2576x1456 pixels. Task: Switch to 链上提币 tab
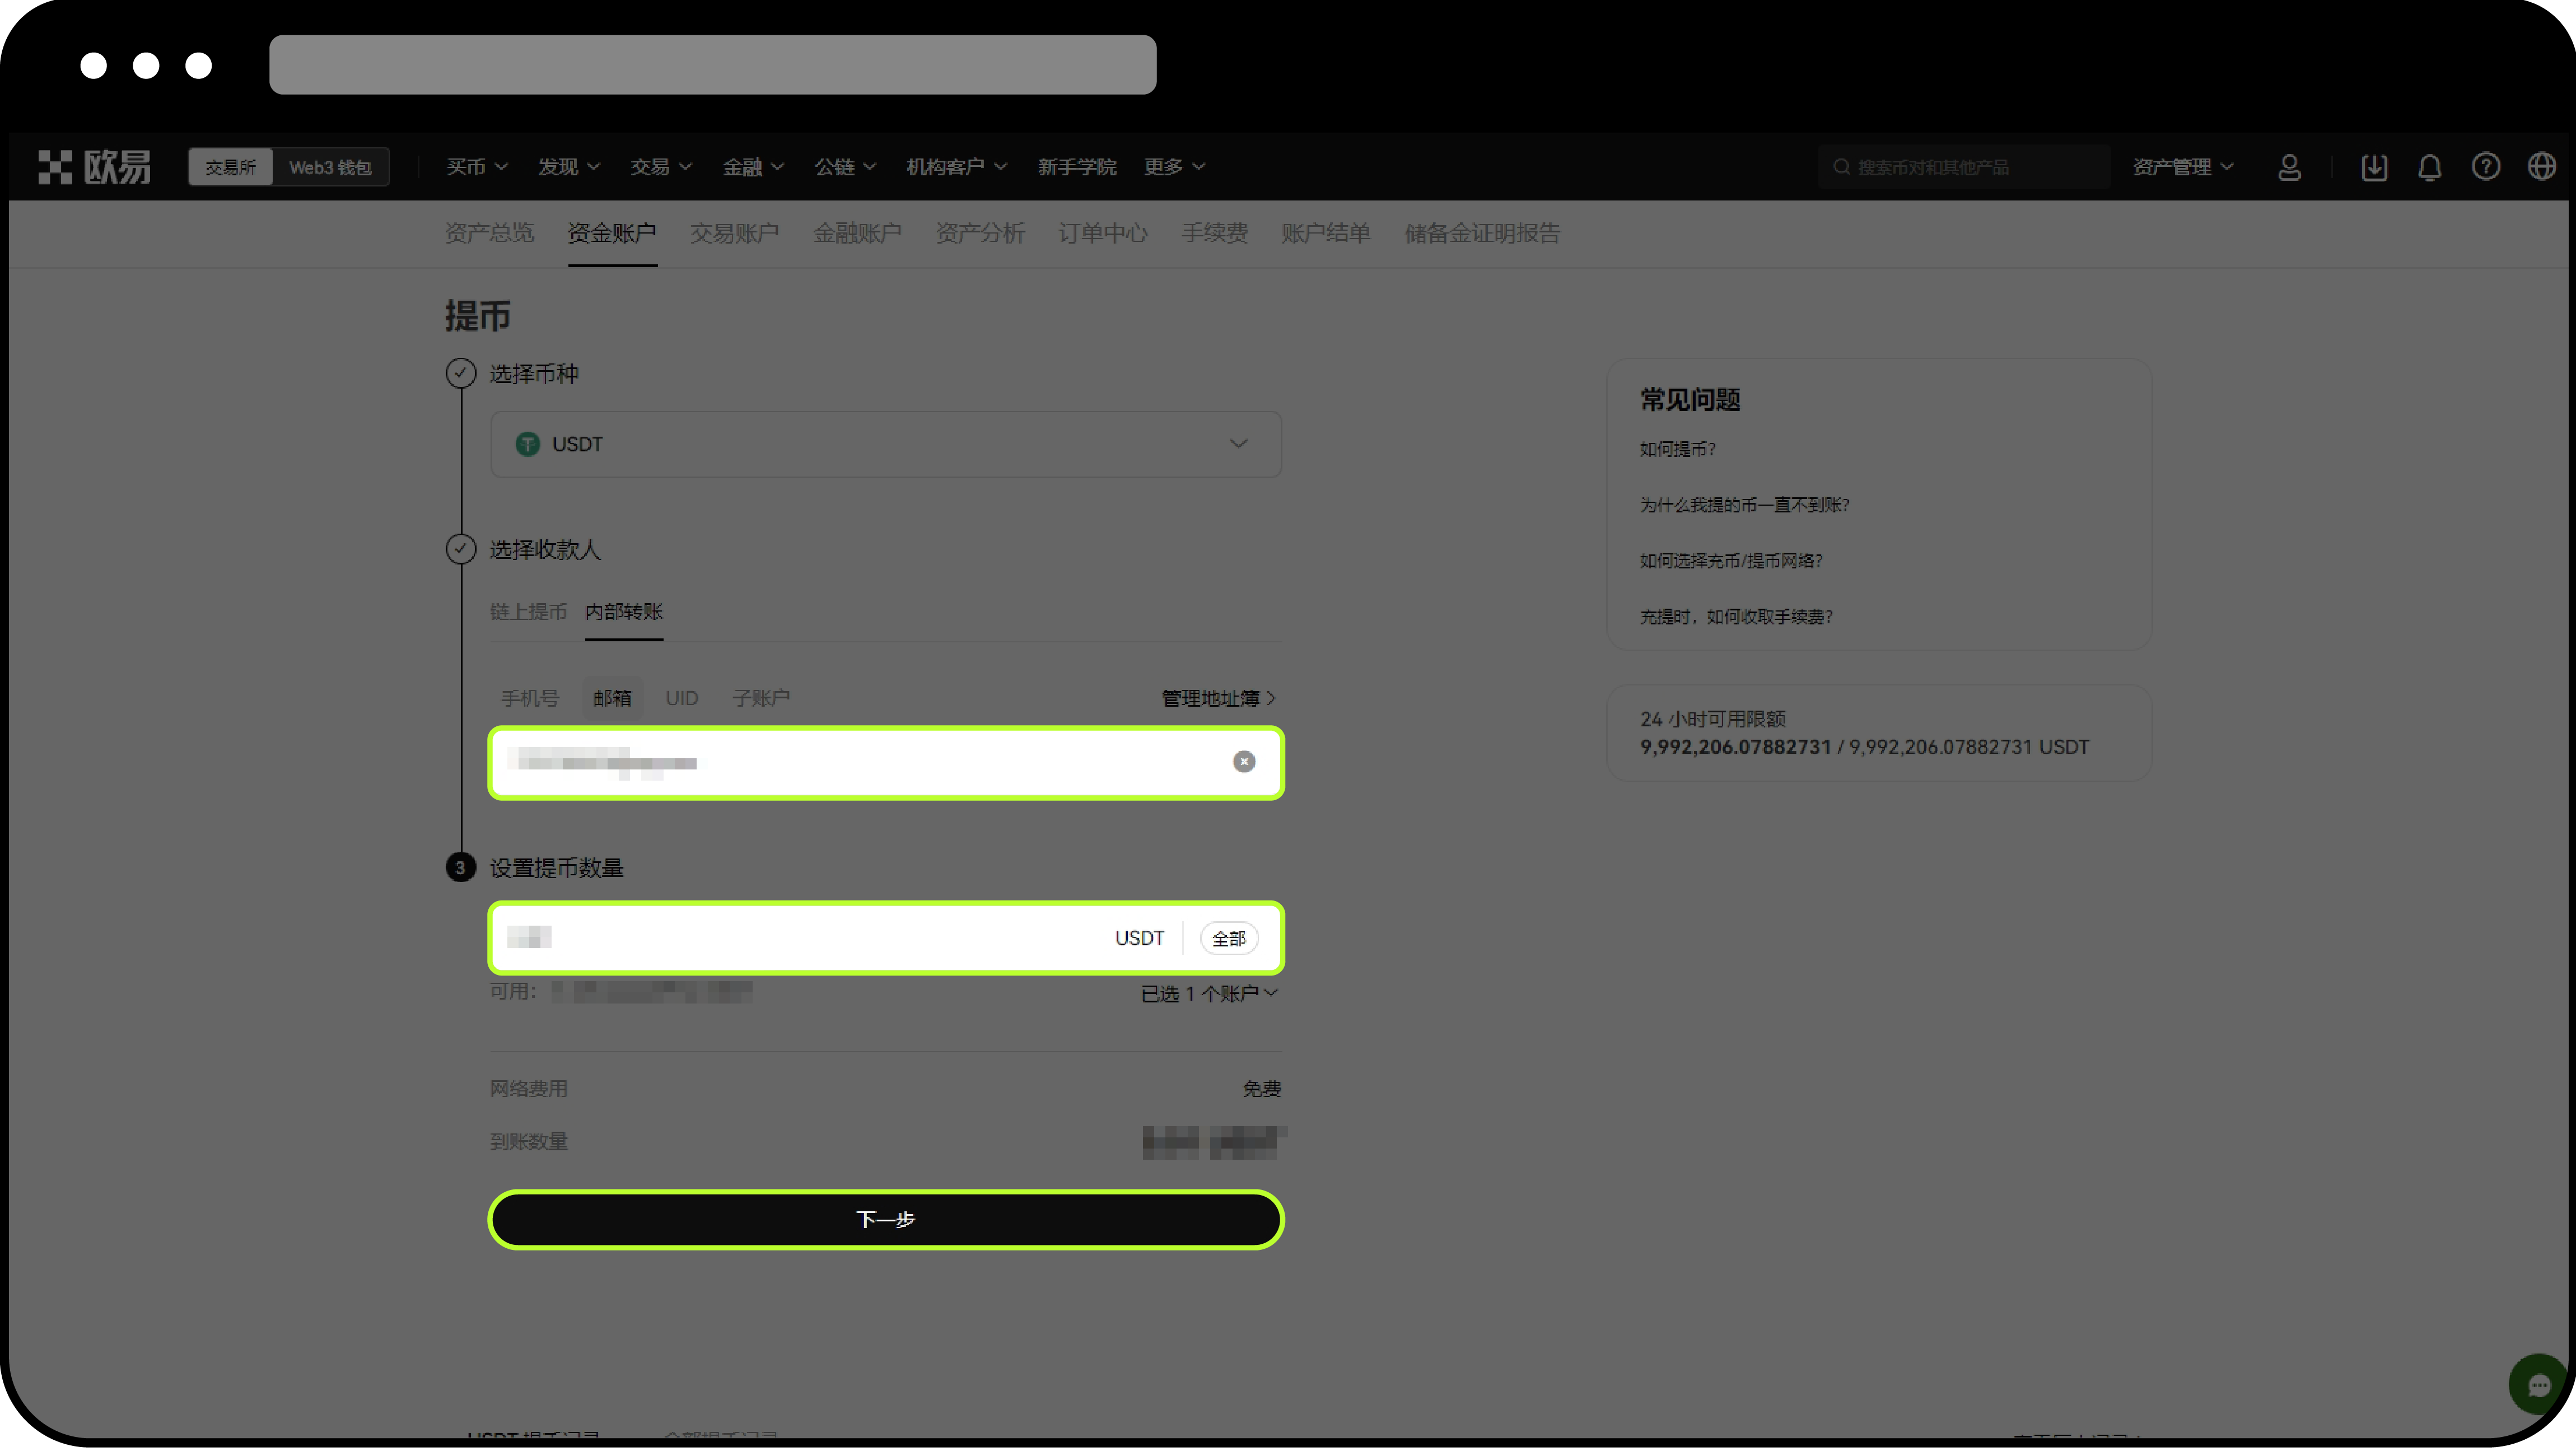528,612
